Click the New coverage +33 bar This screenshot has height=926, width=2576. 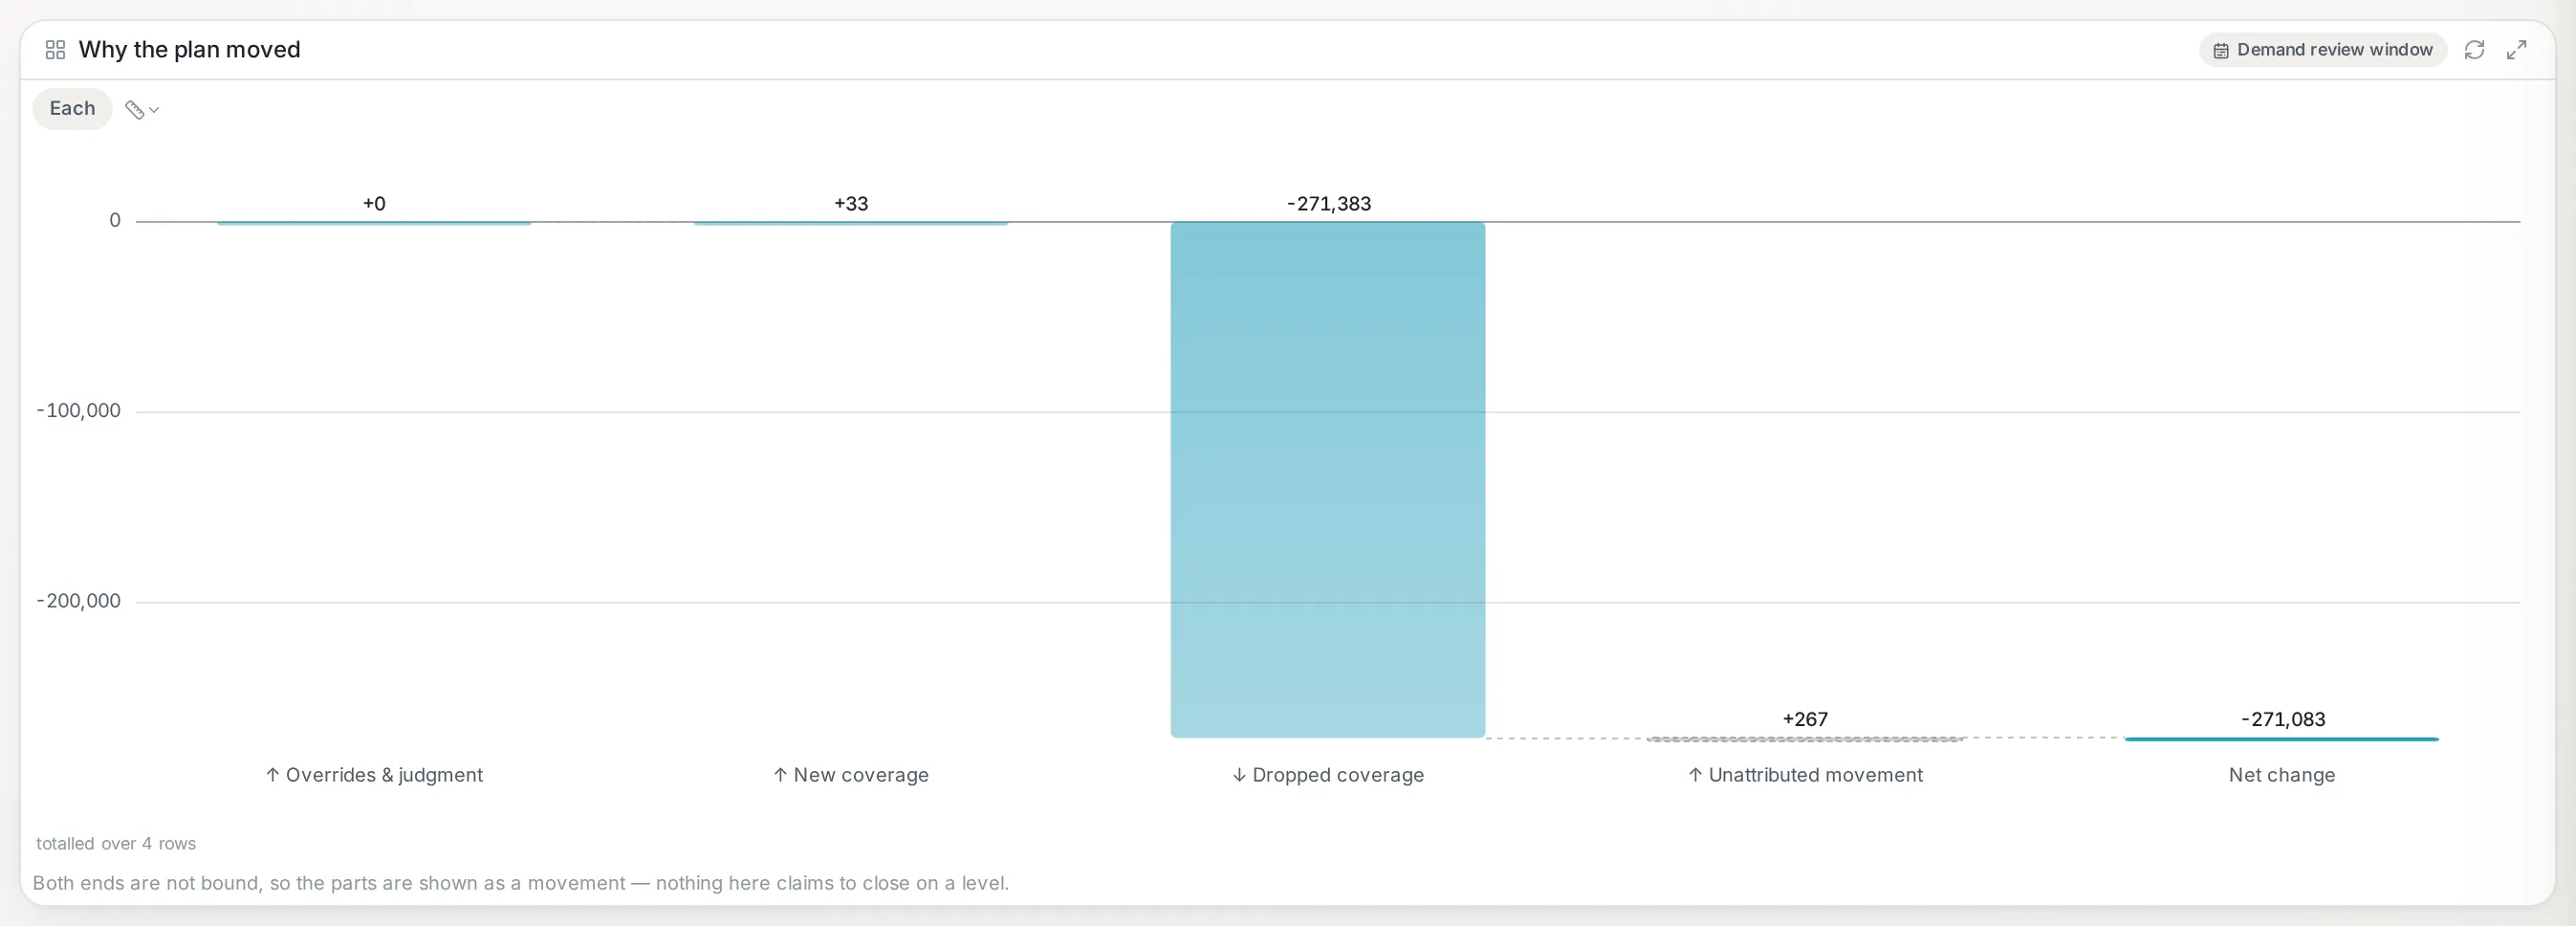[x=851, y=223]
